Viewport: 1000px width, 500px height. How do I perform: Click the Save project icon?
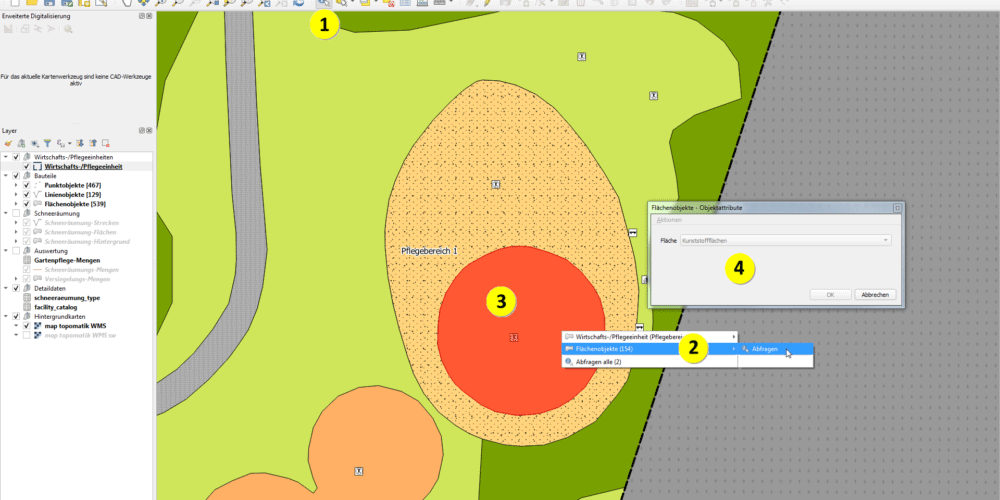click(x=51, y=3)
